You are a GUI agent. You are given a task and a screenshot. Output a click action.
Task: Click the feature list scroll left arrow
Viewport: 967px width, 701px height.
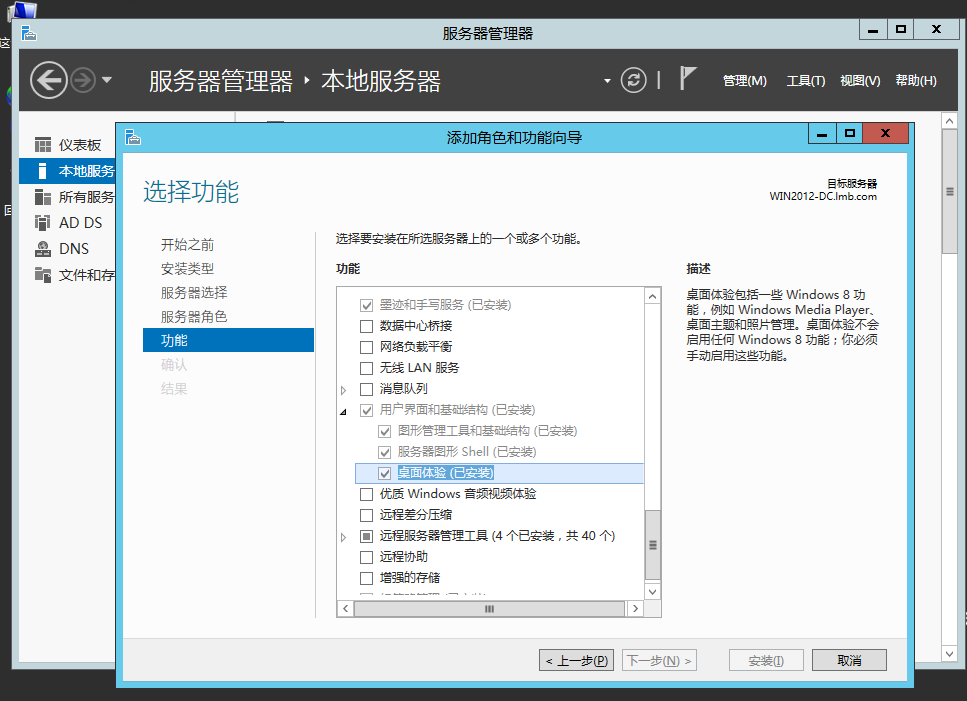point(345,609)
